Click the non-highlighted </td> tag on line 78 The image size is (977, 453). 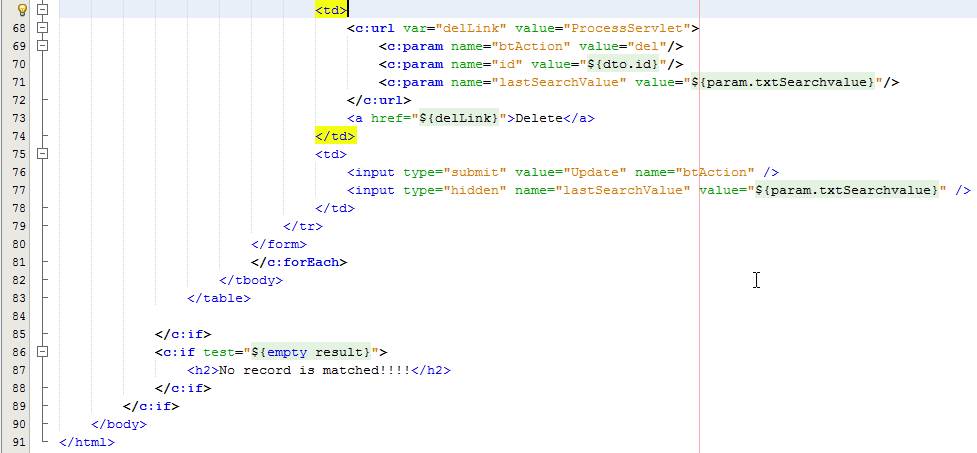coord(335,208)
